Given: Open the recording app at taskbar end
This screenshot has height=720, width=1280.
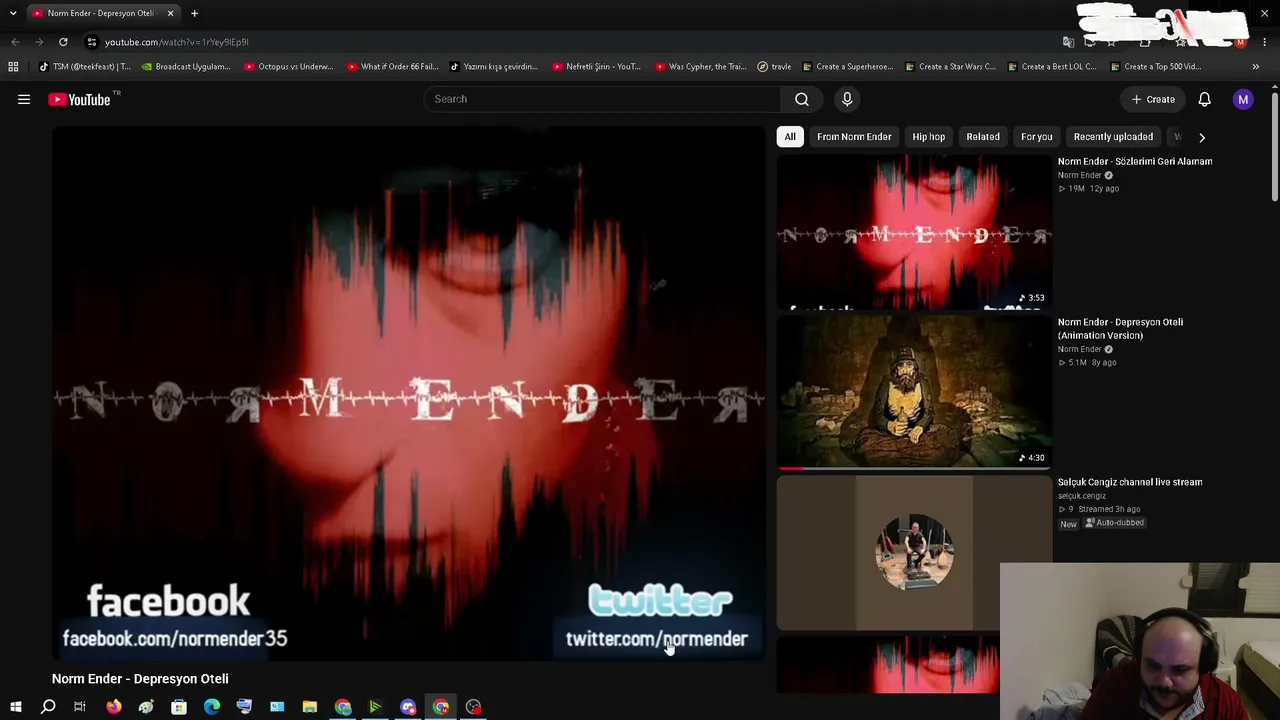Looking at the screenshot, I should click(473, 707).
